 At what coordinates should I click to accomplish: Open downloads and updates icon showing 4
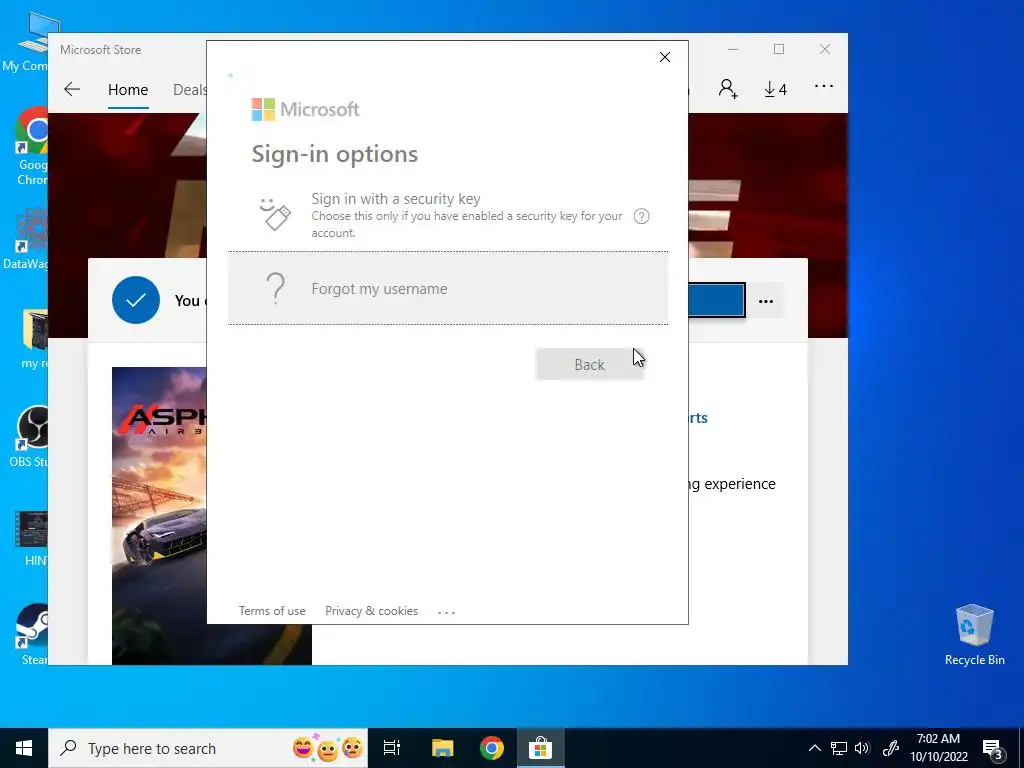[x=775, y=89]
